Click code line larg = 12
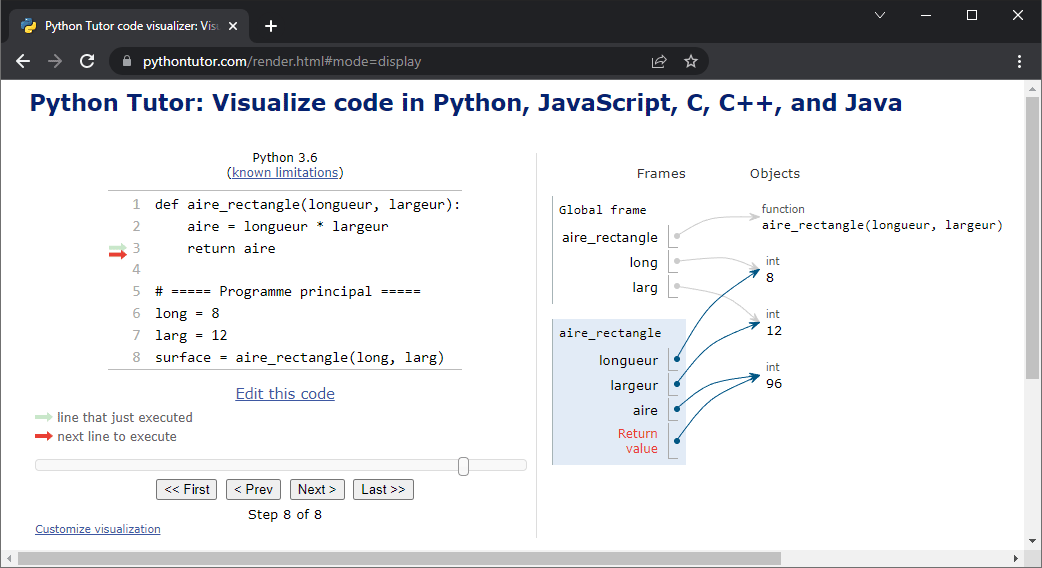Viewport: 1042px width, 568px height. [x=191, y=335]
